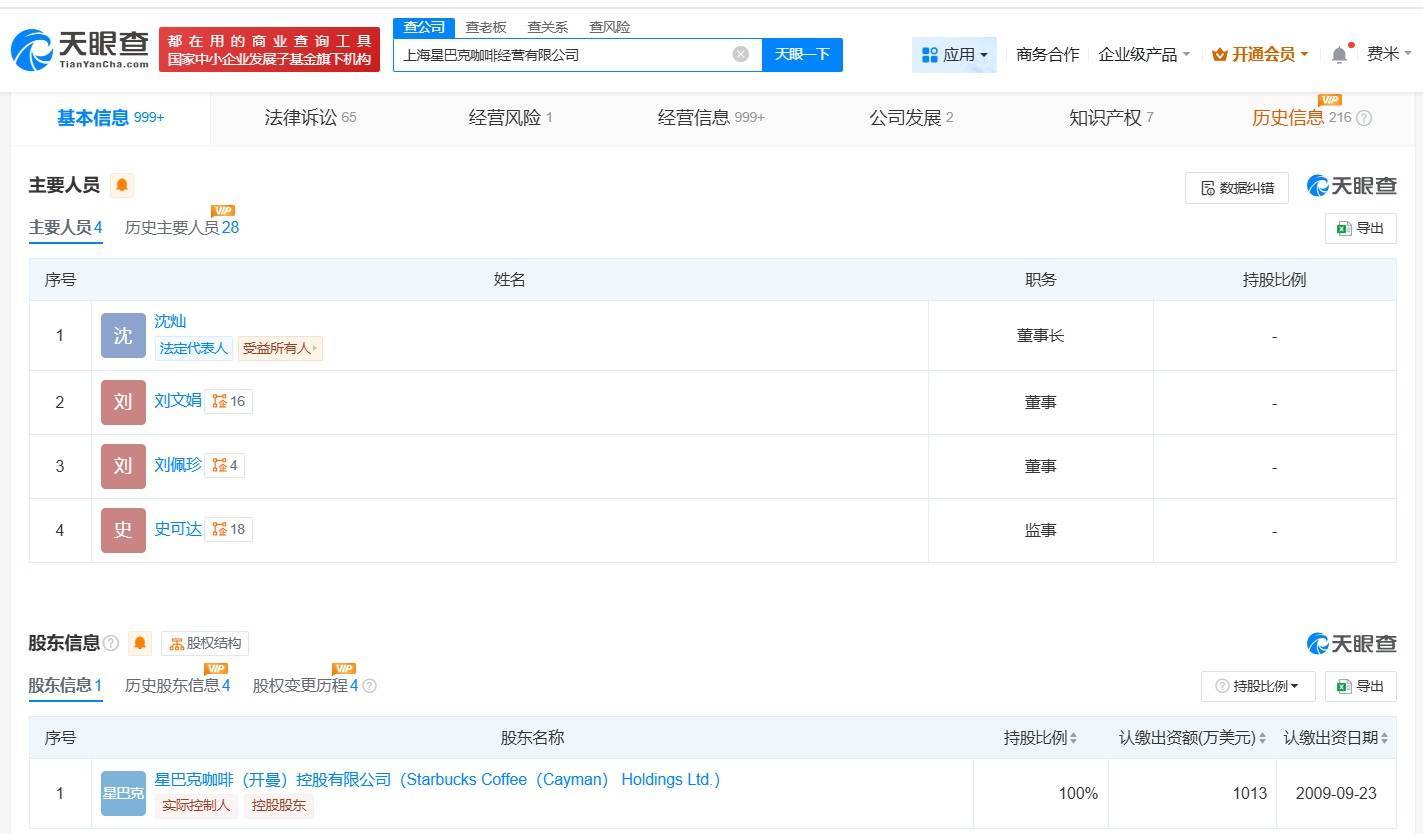Screen dimensions: 1423x834
Task: Open the notification bell in header
Action: point(1340,54)
